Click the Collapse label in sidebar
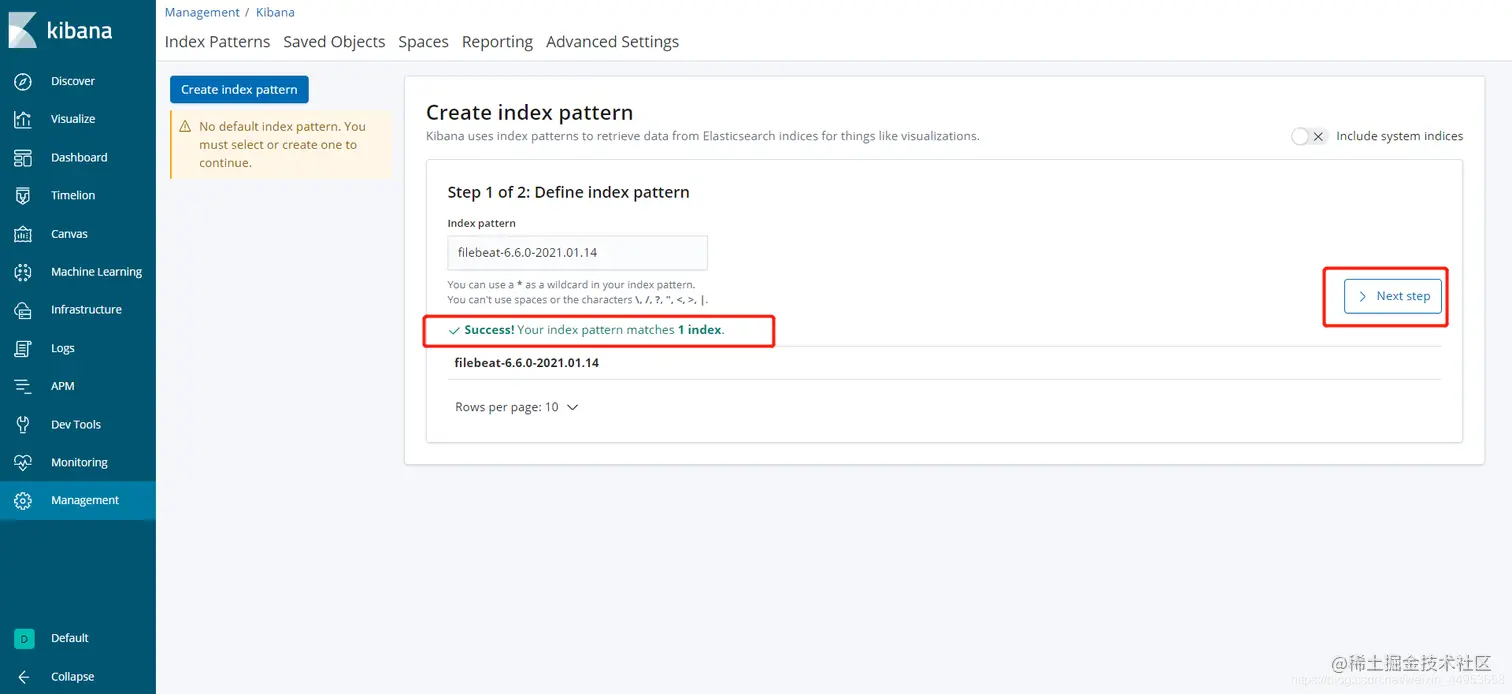Viewport: 1512px width, 694px height. 73,677
